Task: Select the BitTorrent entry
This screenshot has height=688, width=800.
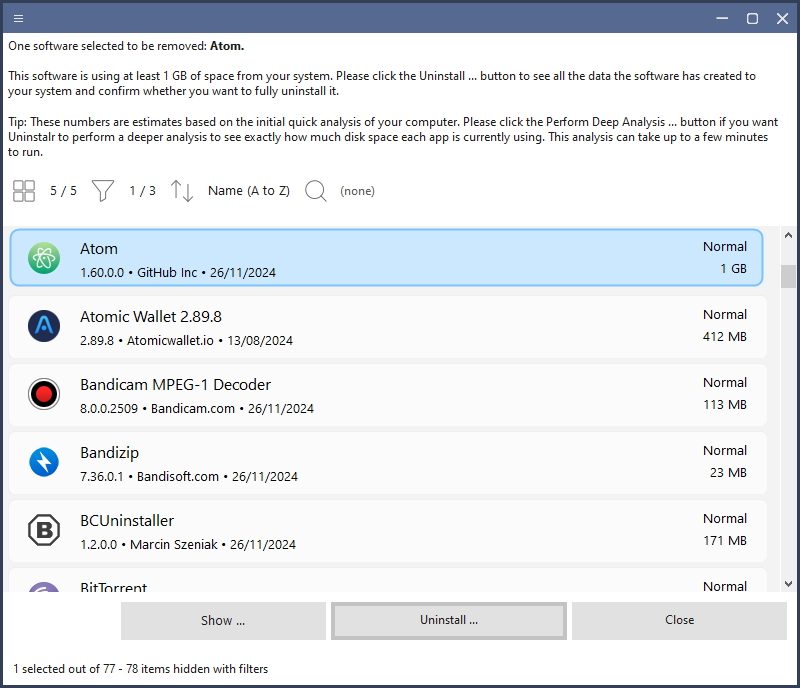Action: (x=388, y=581)
